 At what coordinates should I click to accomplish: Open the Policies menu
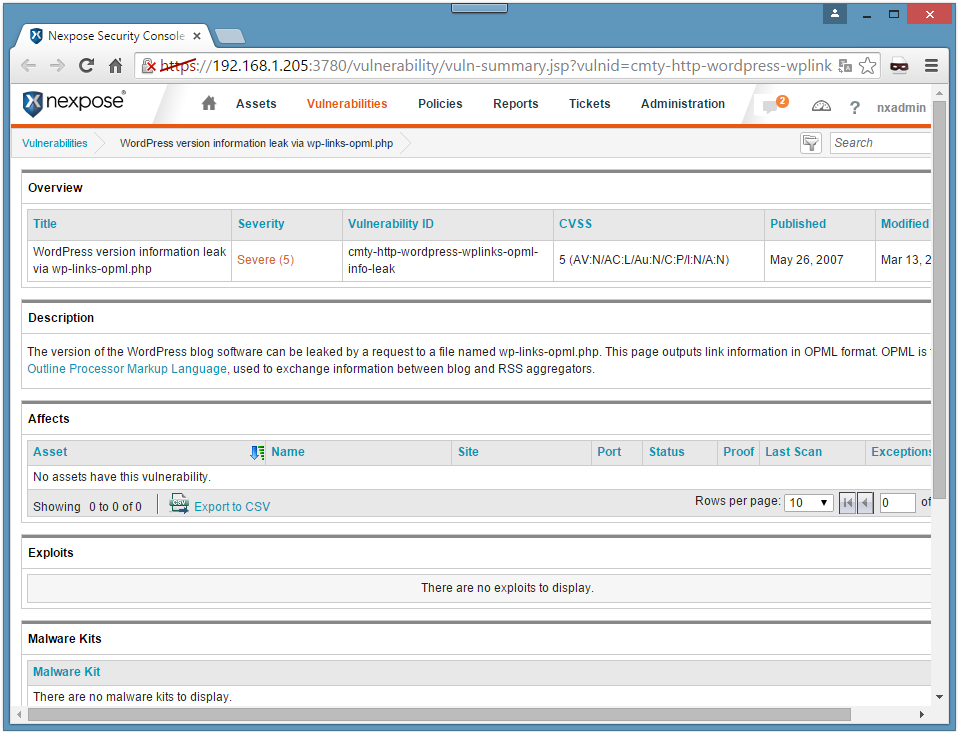coord(440,104)
